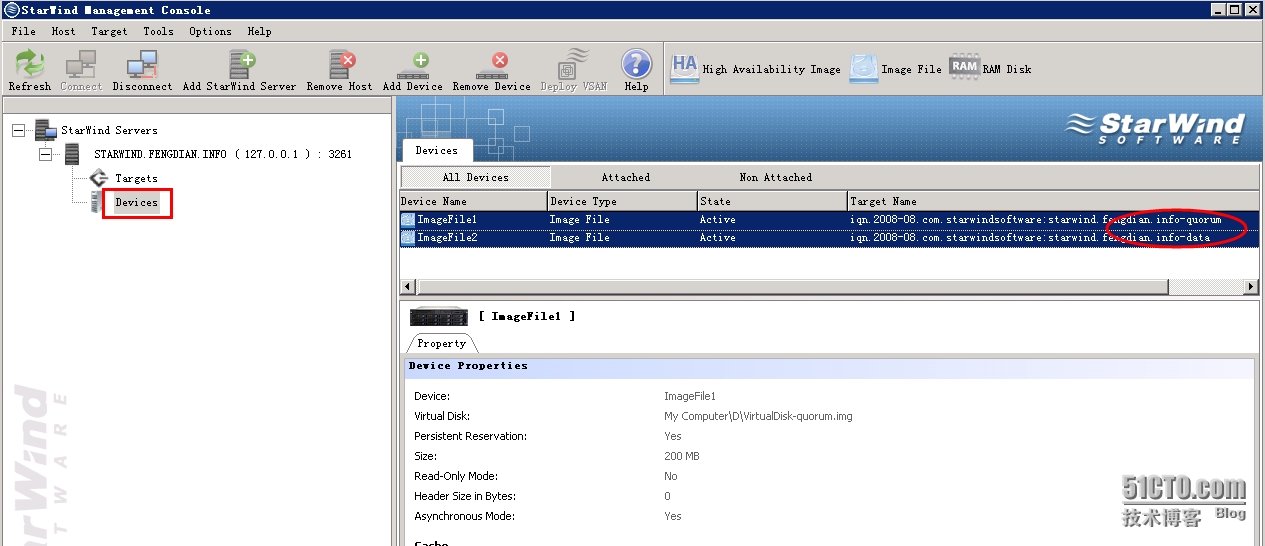Select Targets in the server tree
This screenshot has width=1265, height=546.
tap(136, 178)
